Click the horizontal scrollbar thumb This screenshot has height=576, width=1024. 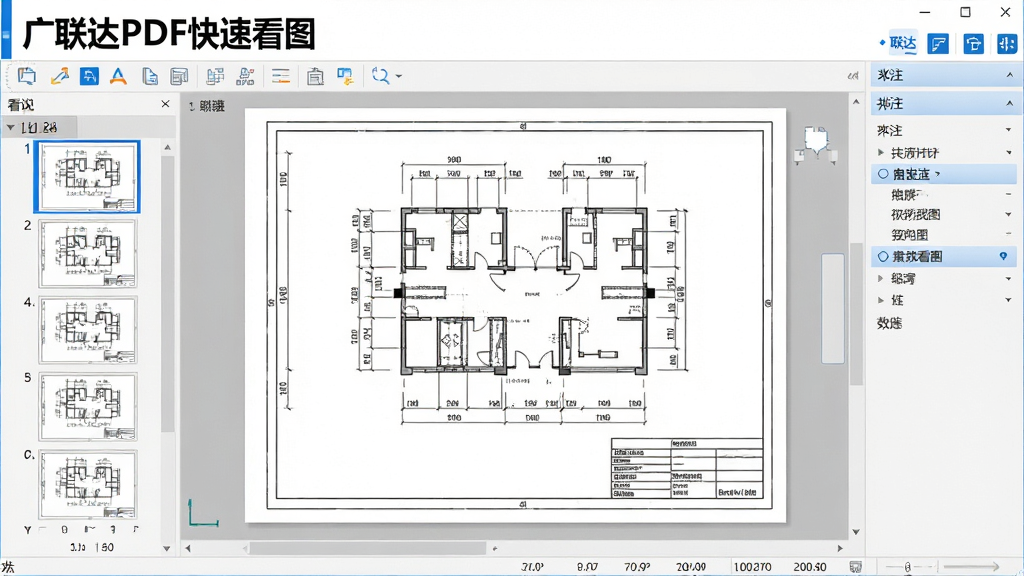coord(368,549)
